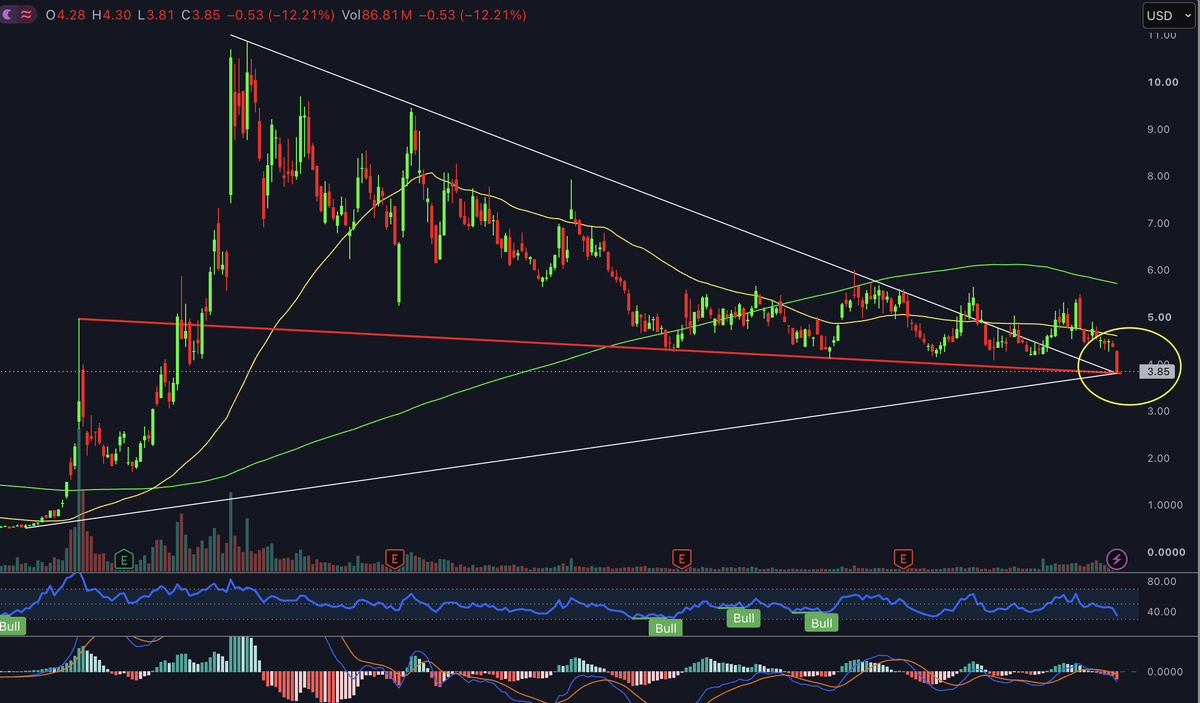Click the 6.00 price axis label
The width and height of the screenshot is (1200, 703).
pos(1158,270)
